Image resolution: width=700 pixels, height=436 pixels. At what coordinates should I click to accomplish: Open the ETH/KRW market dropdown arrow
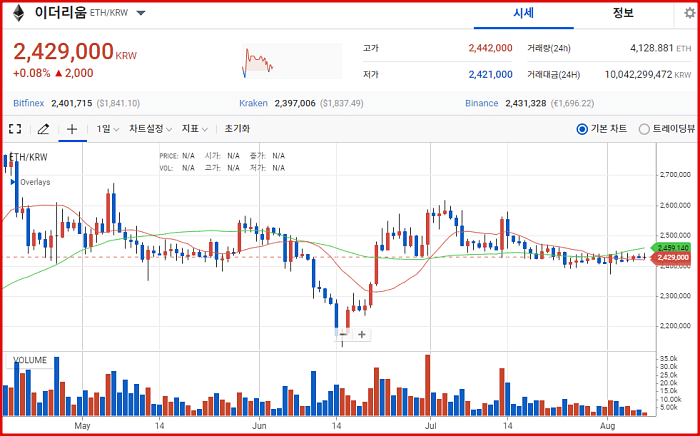141,13
